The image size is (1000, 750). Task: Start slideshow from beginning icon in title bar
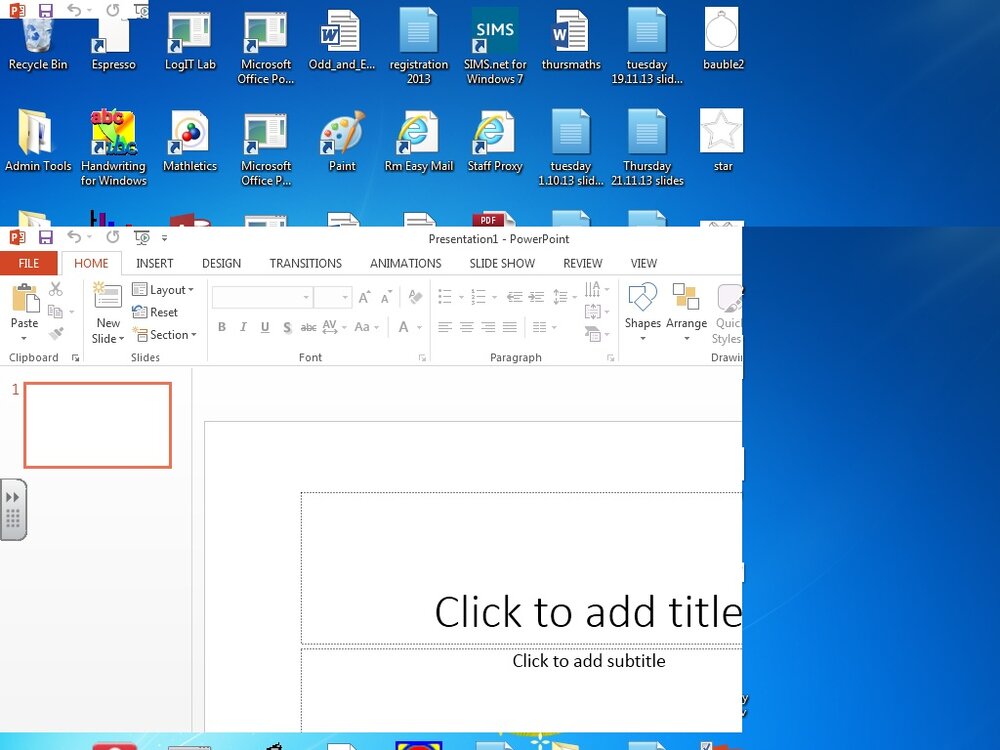click(142, 238)
